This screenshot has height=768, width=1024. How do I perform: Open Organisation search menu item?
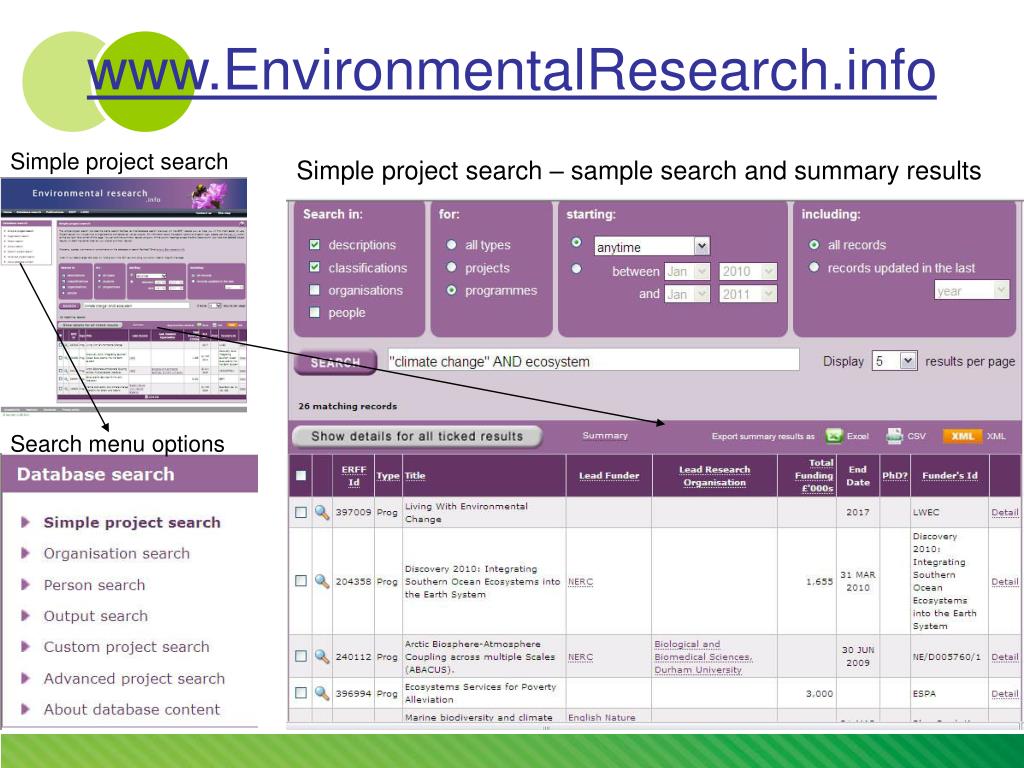116,553
